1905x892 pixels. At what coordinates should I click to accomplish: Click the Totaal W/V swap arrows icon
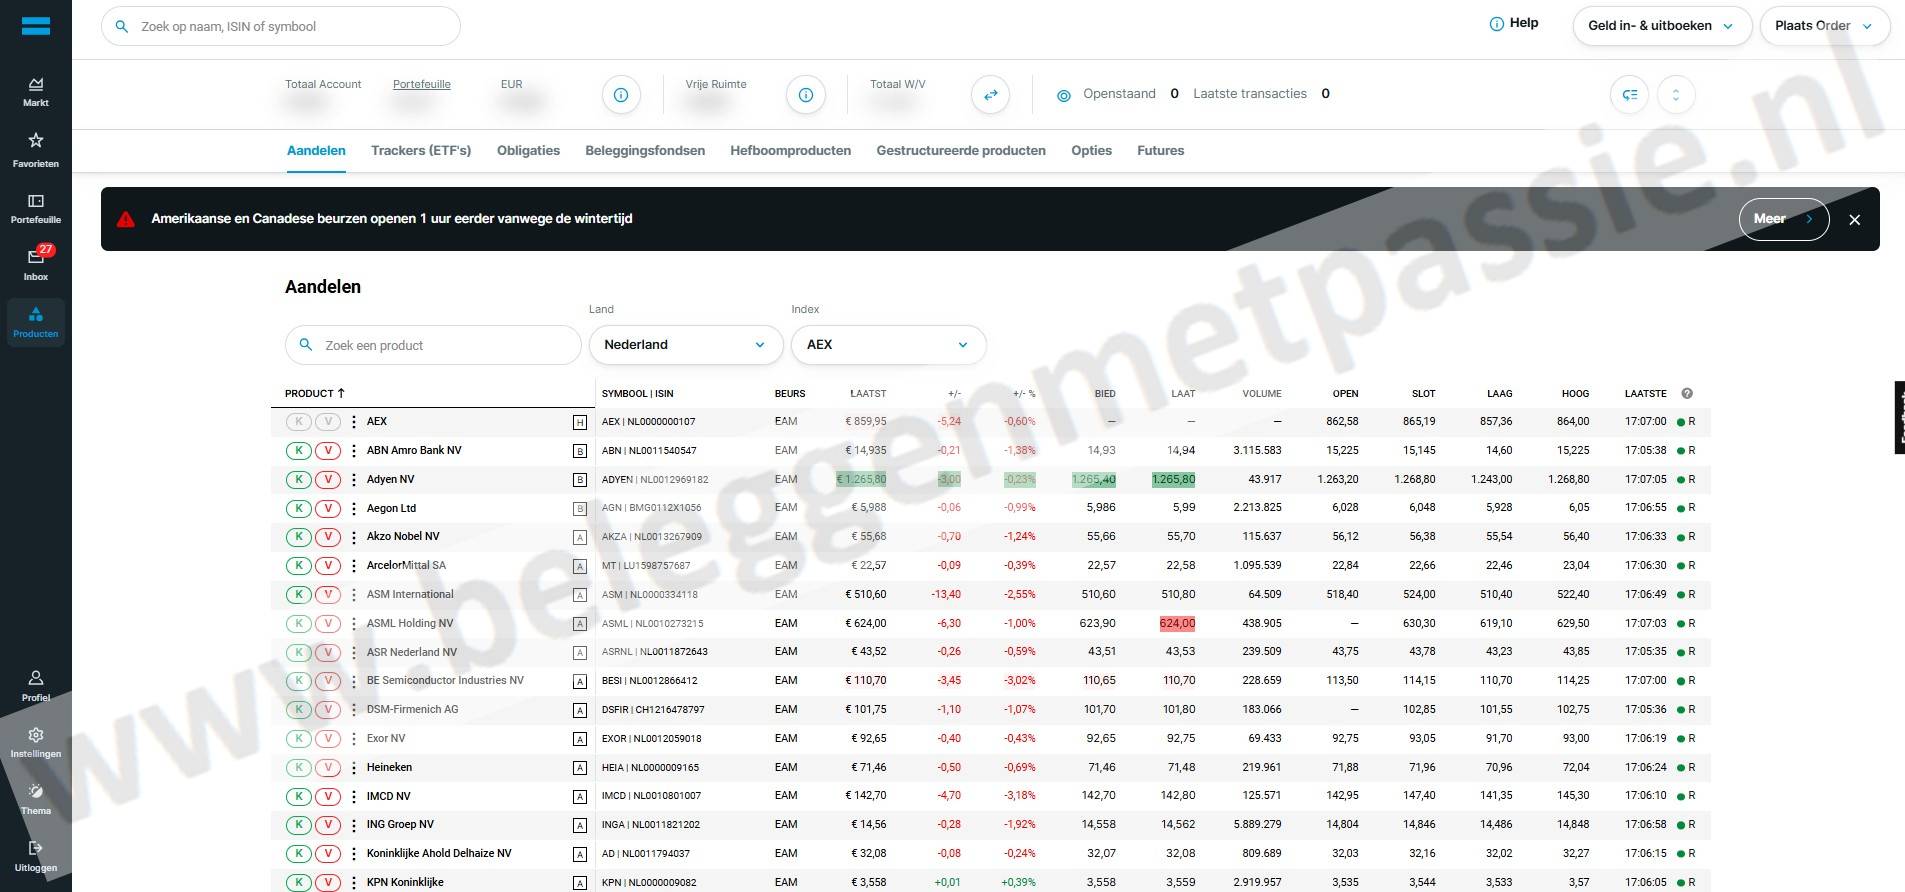(990, 95)
